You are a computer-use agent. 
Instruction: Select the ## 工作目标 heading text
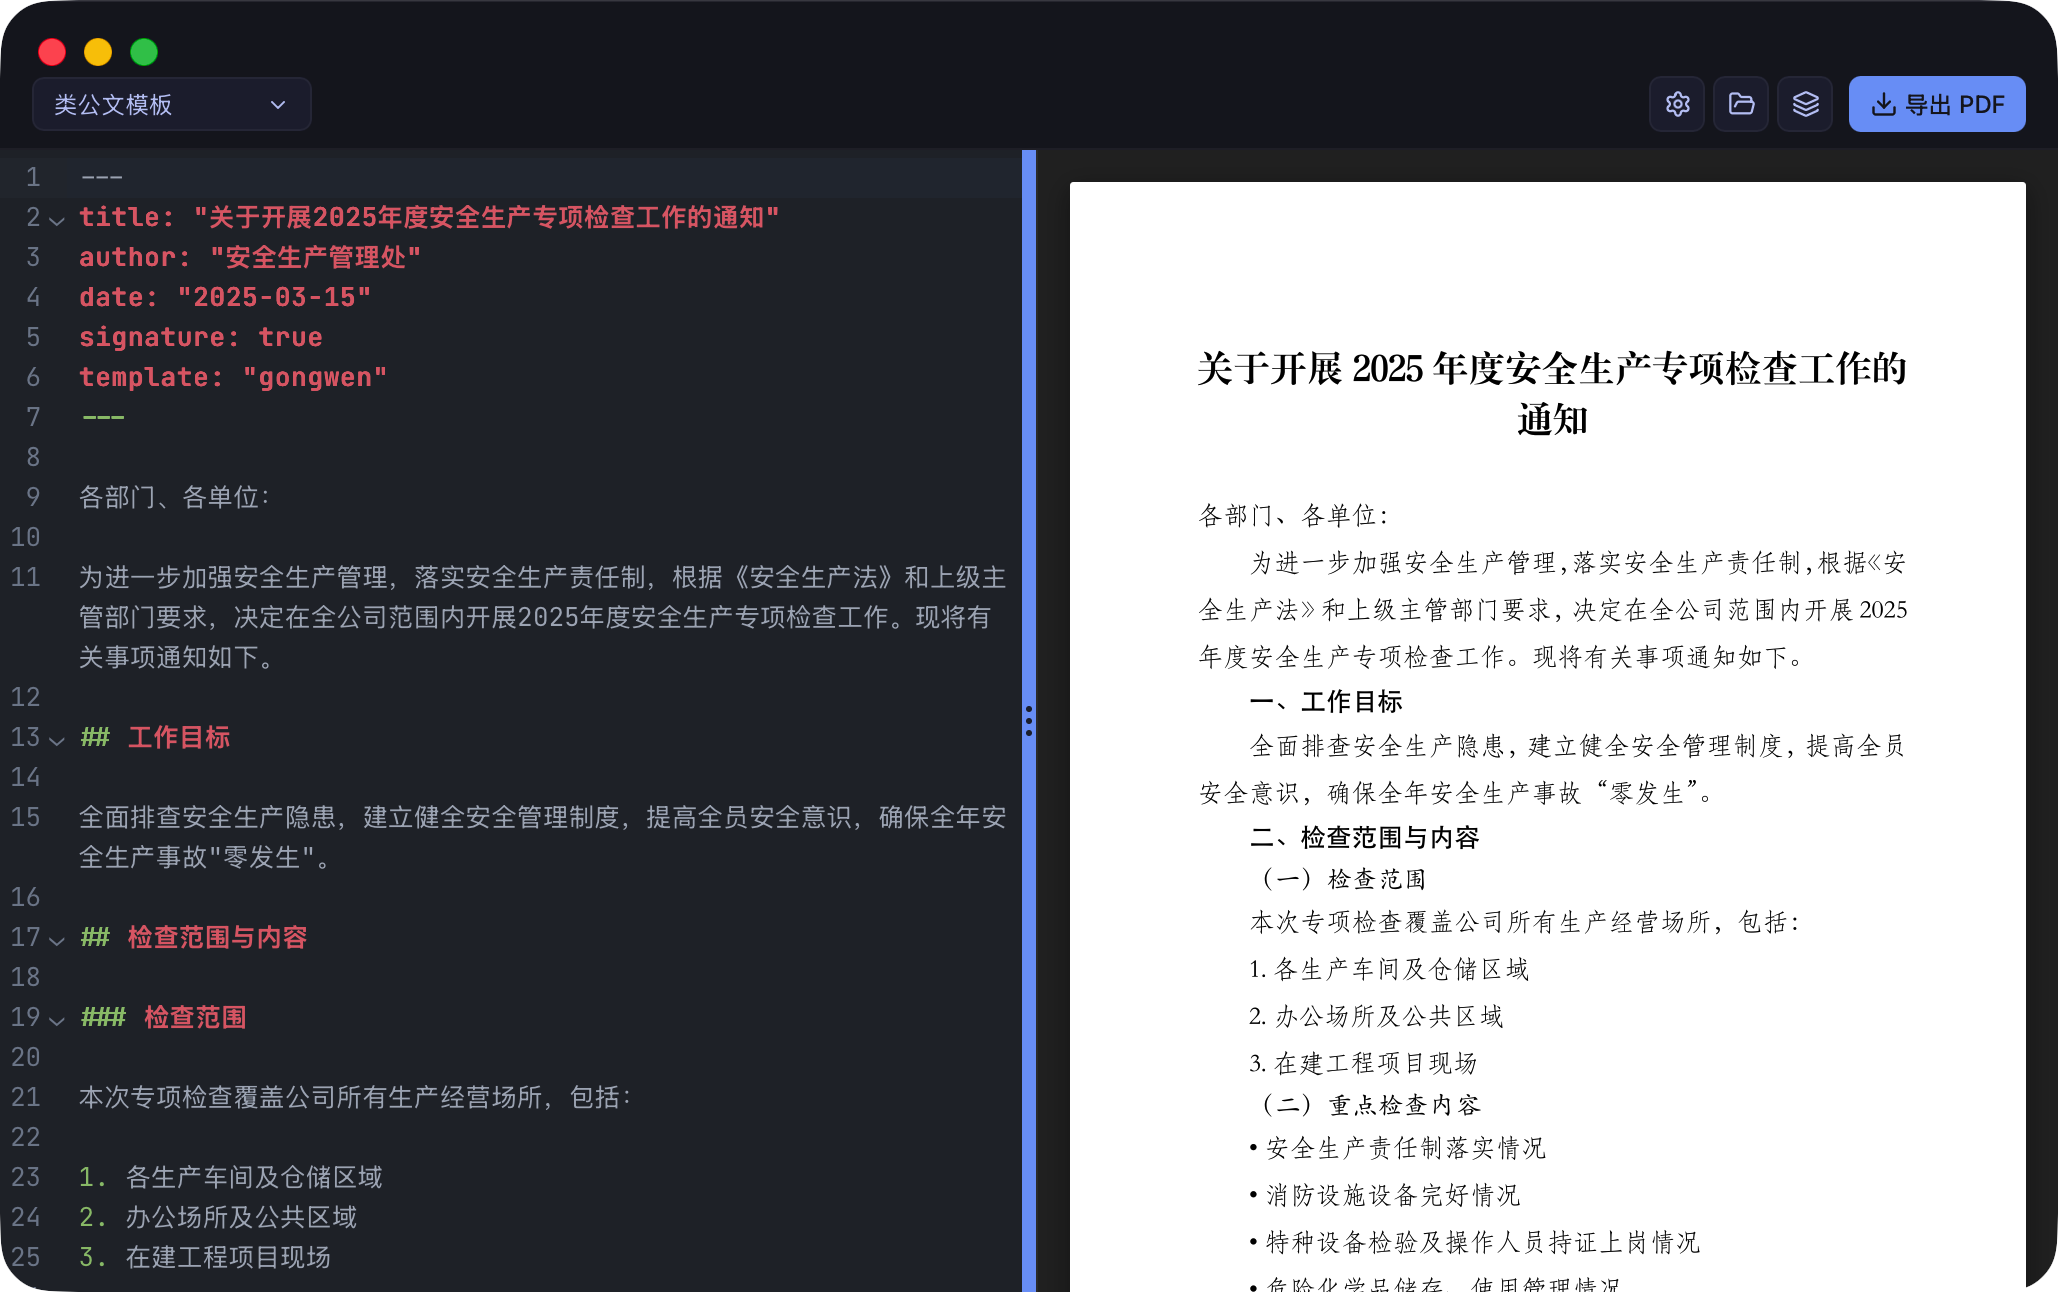click(155, 737)
